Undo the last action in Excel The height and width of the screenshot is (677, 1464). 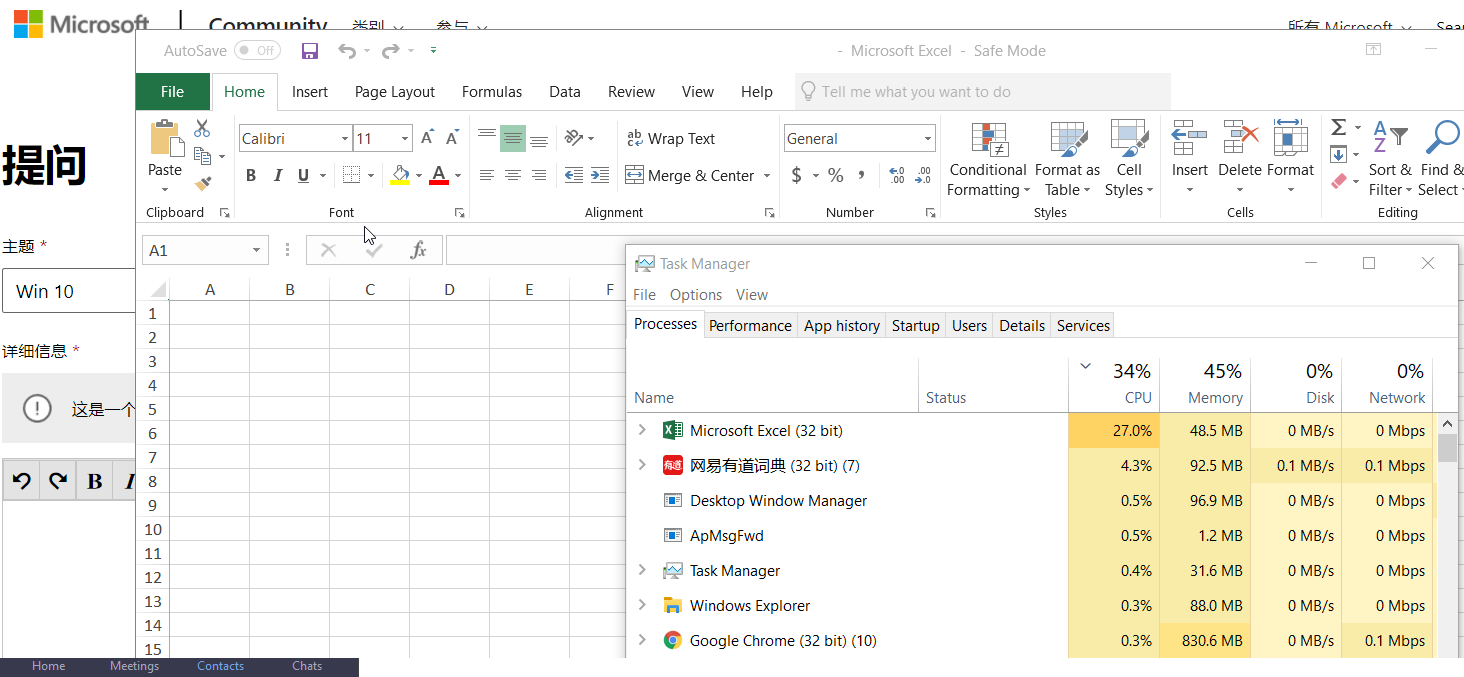(346, 51)
